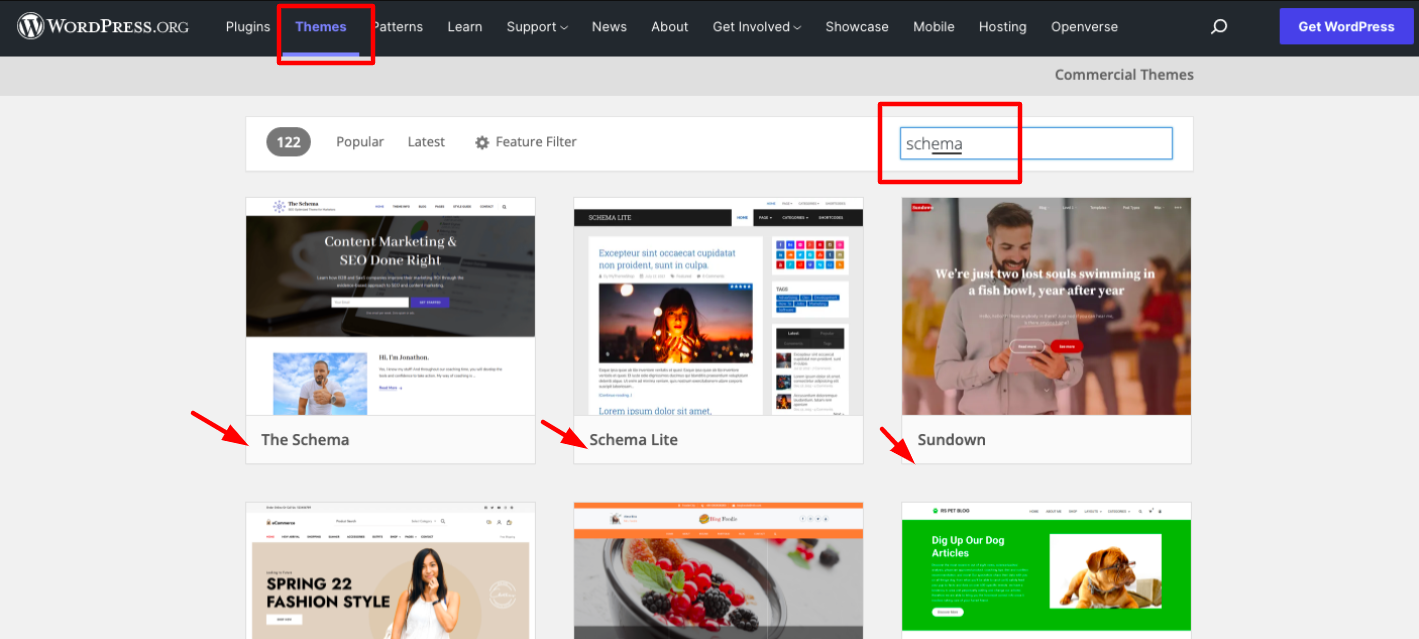This screenshot has height=639, width=1419.
Task: Open the Commercial Themes link
Action: (1123, 74)
